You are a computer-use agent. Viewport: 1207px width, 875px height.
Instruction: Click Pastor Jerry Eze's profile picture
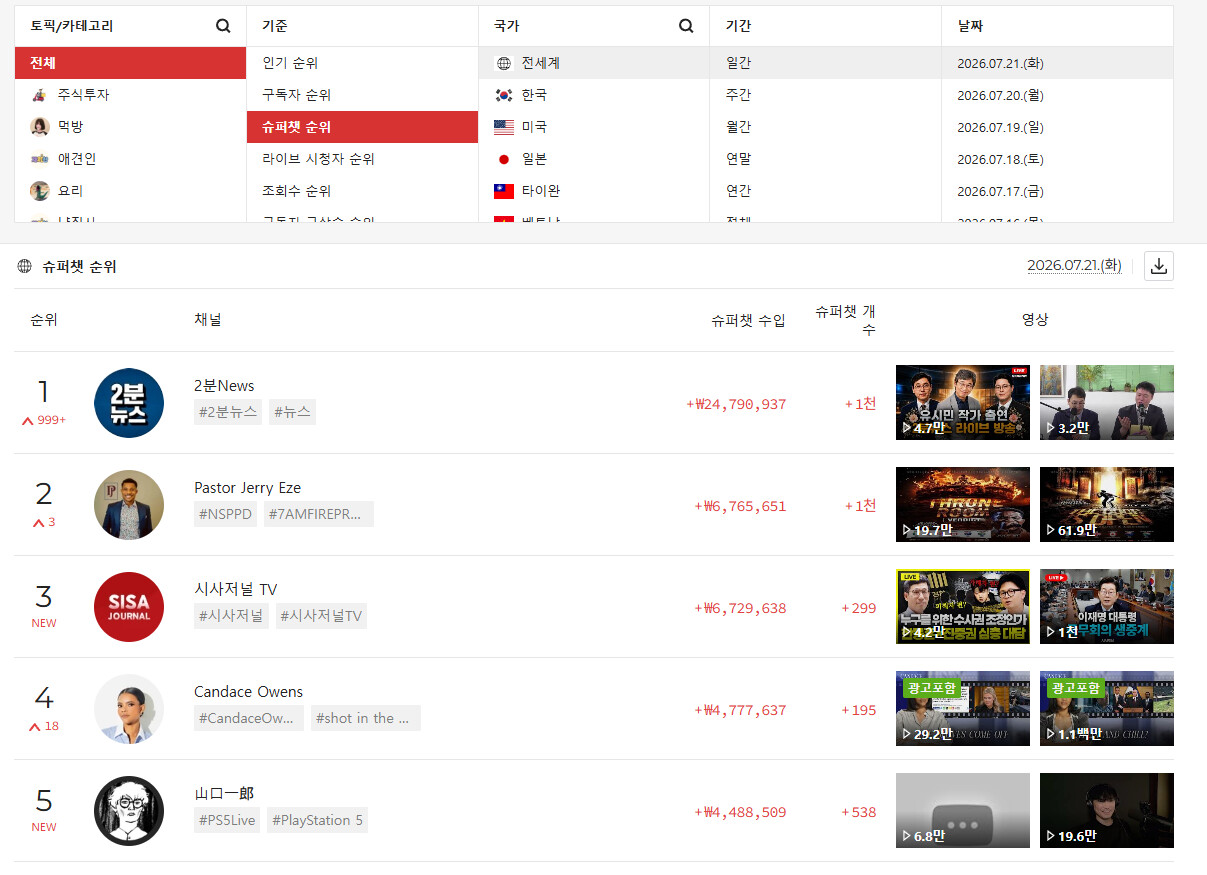coord(129,505)
